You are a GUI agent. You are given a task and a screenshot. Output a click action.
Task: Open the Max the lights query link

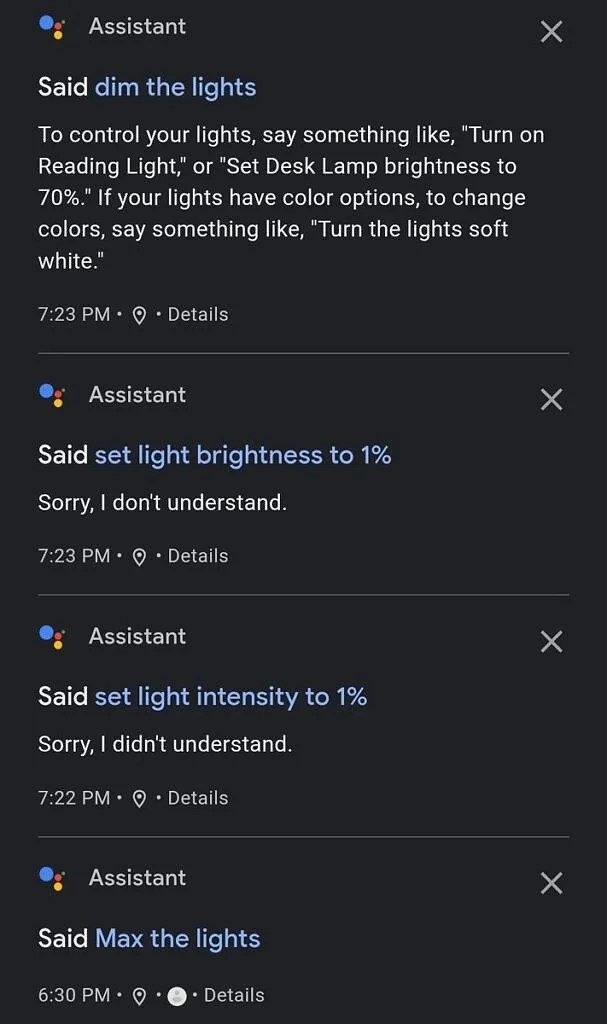pyautogui.click(x=178, y=939)
